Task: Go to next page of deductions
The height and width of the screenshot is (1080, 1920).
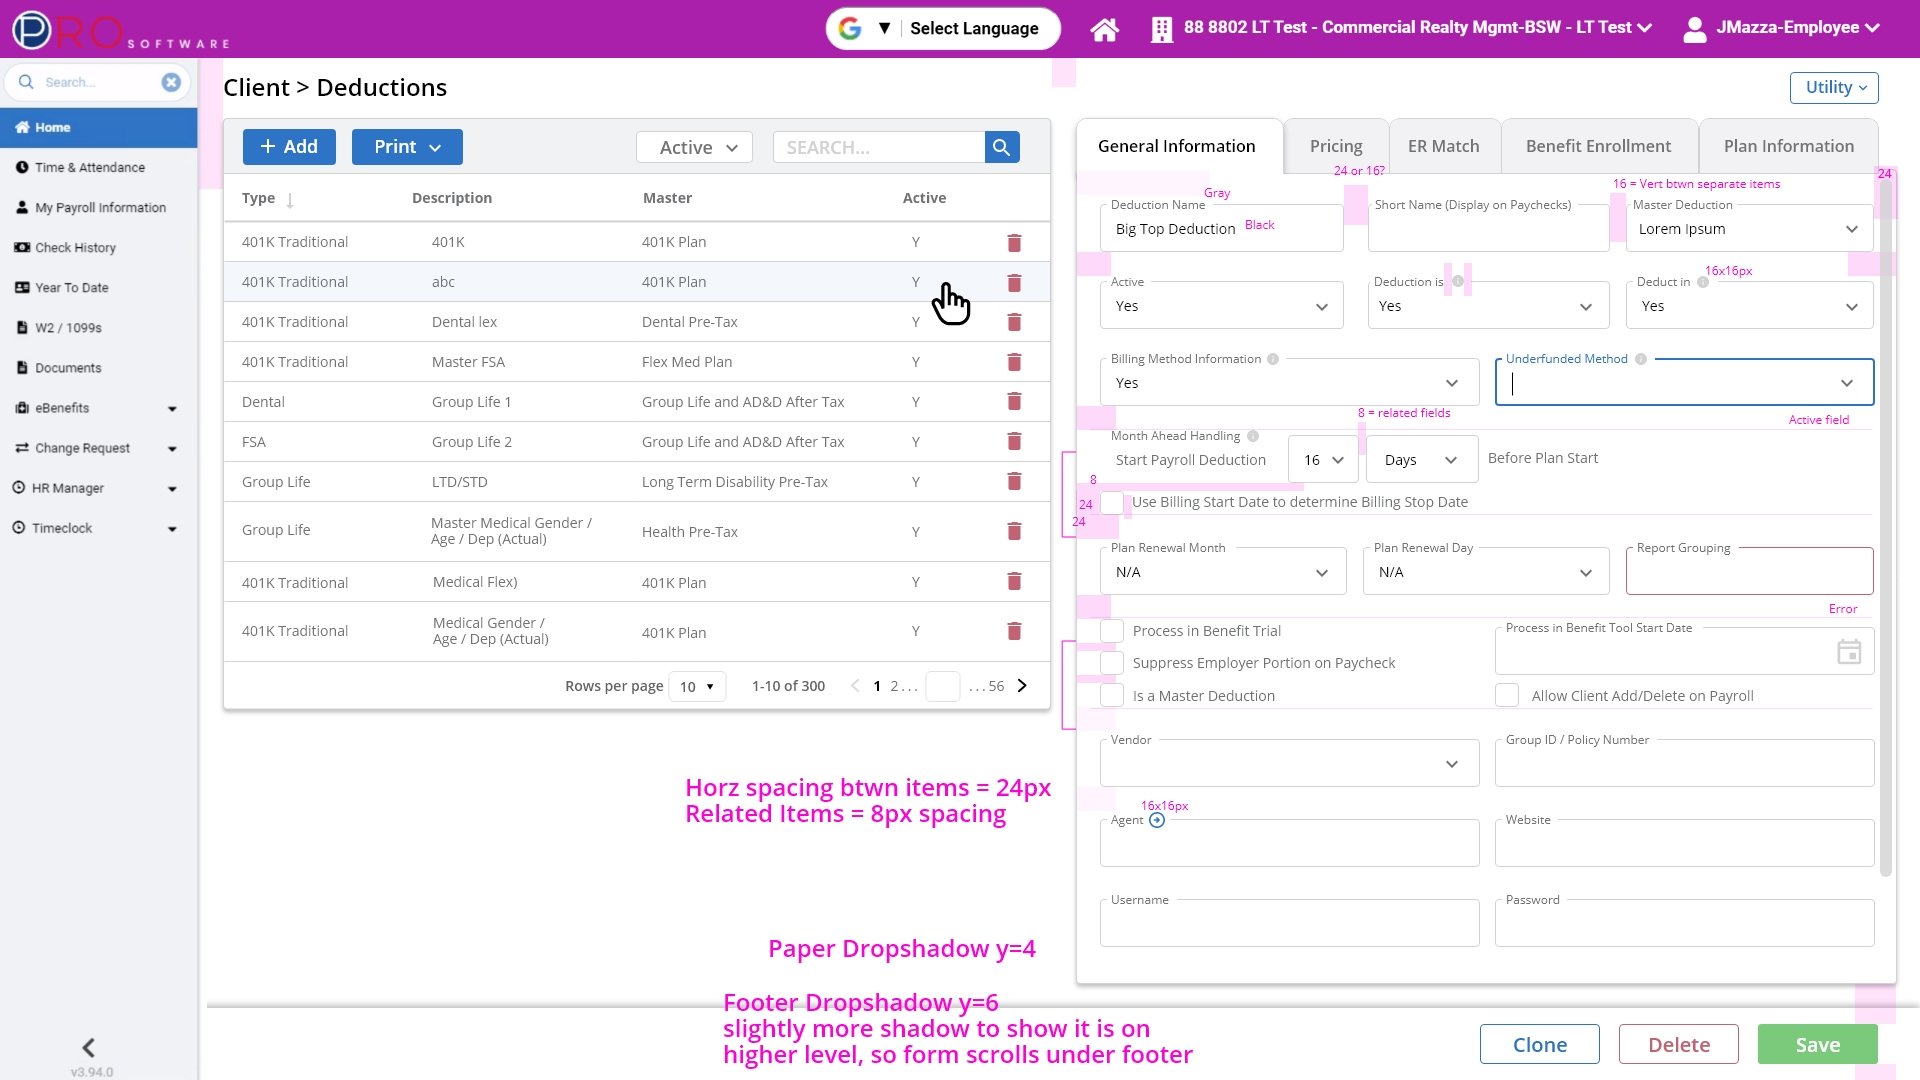Action: pos(1022,686)
